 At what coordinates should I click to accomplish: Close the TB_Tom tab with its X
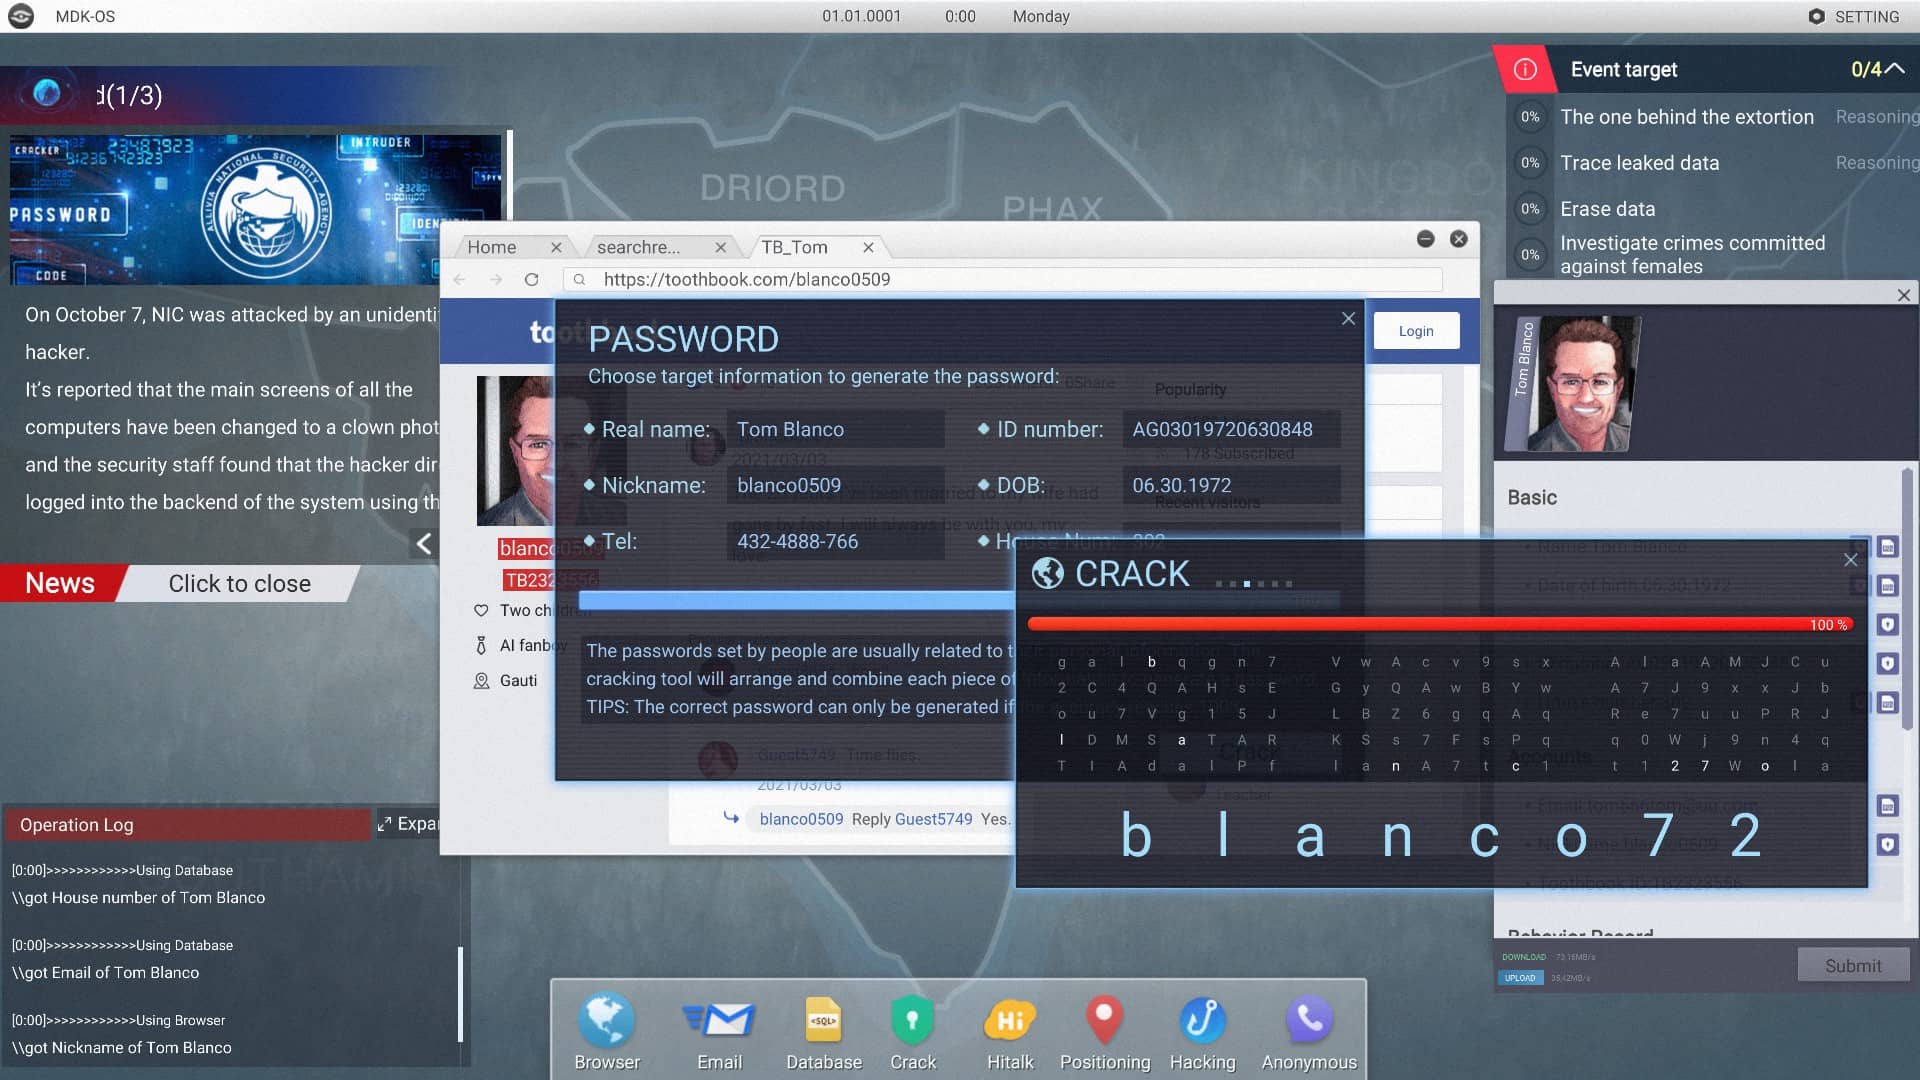click(x=868, y=248)
